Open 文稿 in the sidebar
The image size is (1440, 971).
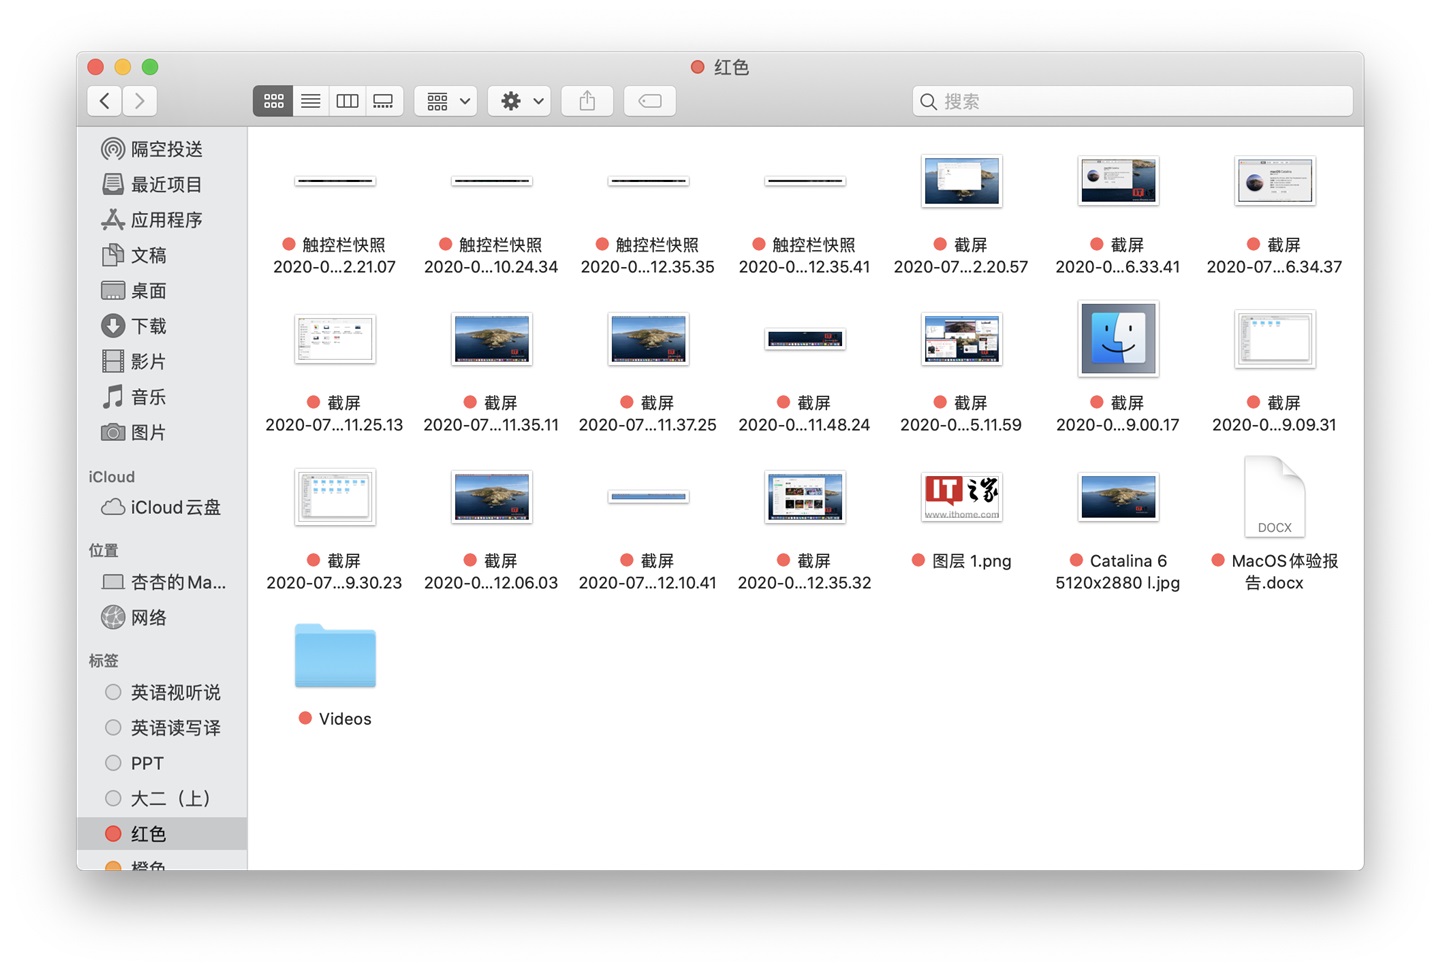[162, 255]
